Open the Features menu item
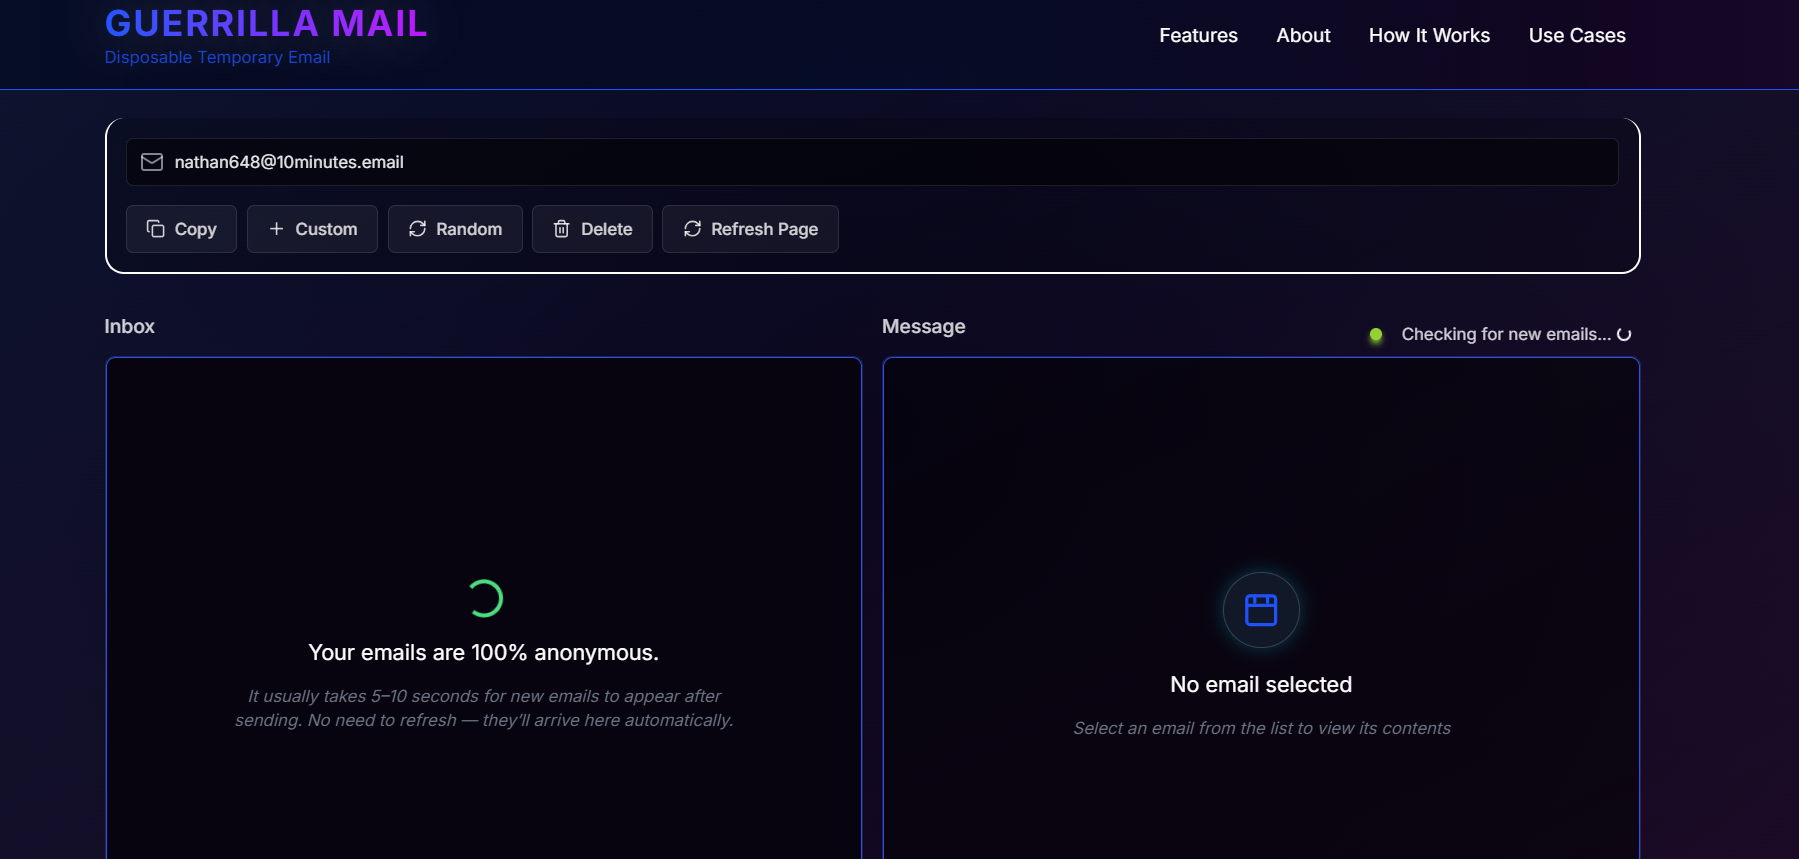The image size is (1799, 859). tap(1198, 36)
